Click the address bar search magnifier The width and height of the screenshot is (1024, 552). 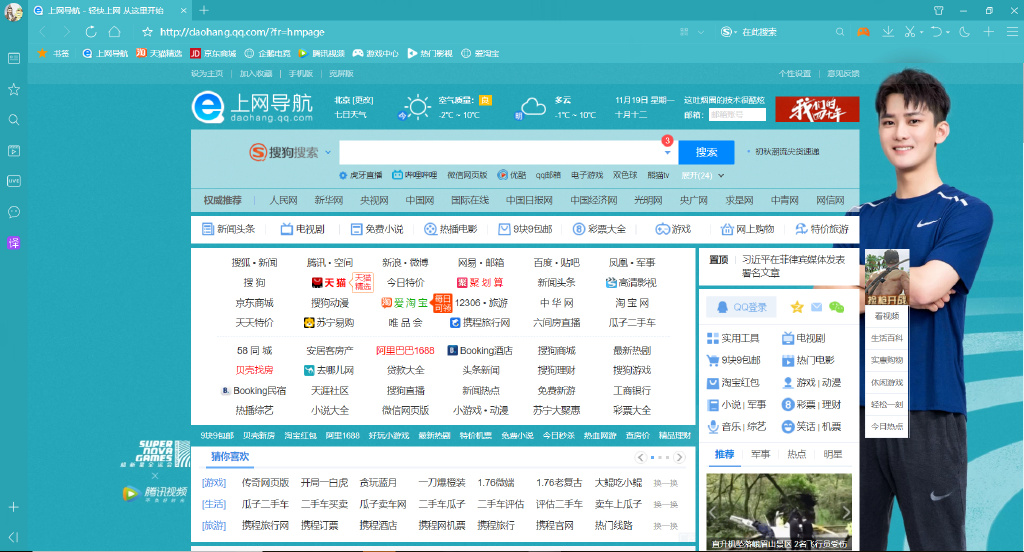(840, 31)
